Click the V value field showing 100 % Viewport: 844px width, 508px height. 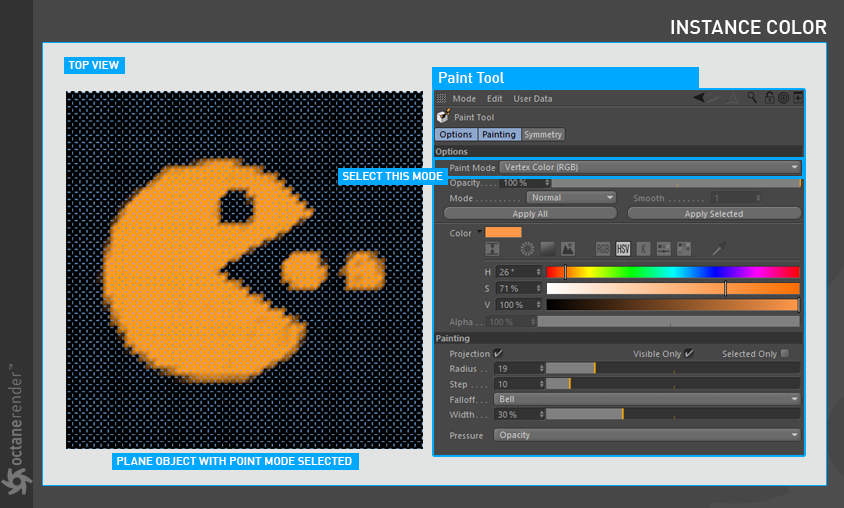pos(516,305)
